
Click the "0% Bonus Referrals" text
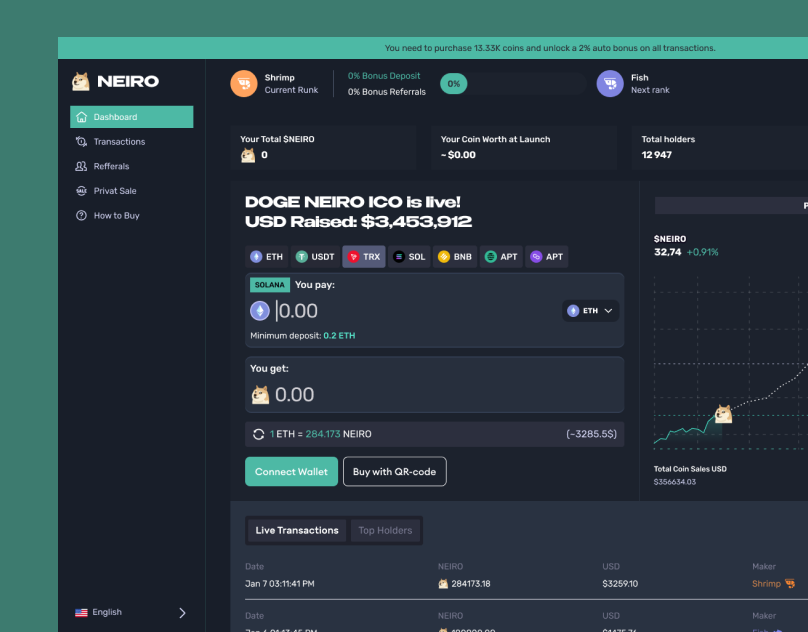coord(386,92)
